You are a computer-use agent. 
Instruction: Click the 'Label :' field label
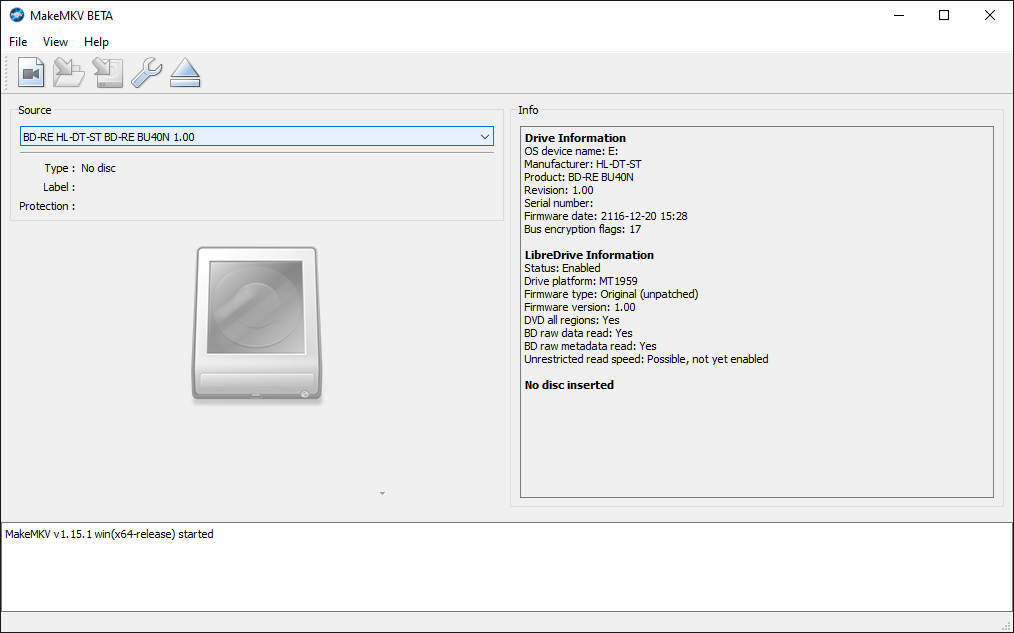click(59, 187)
